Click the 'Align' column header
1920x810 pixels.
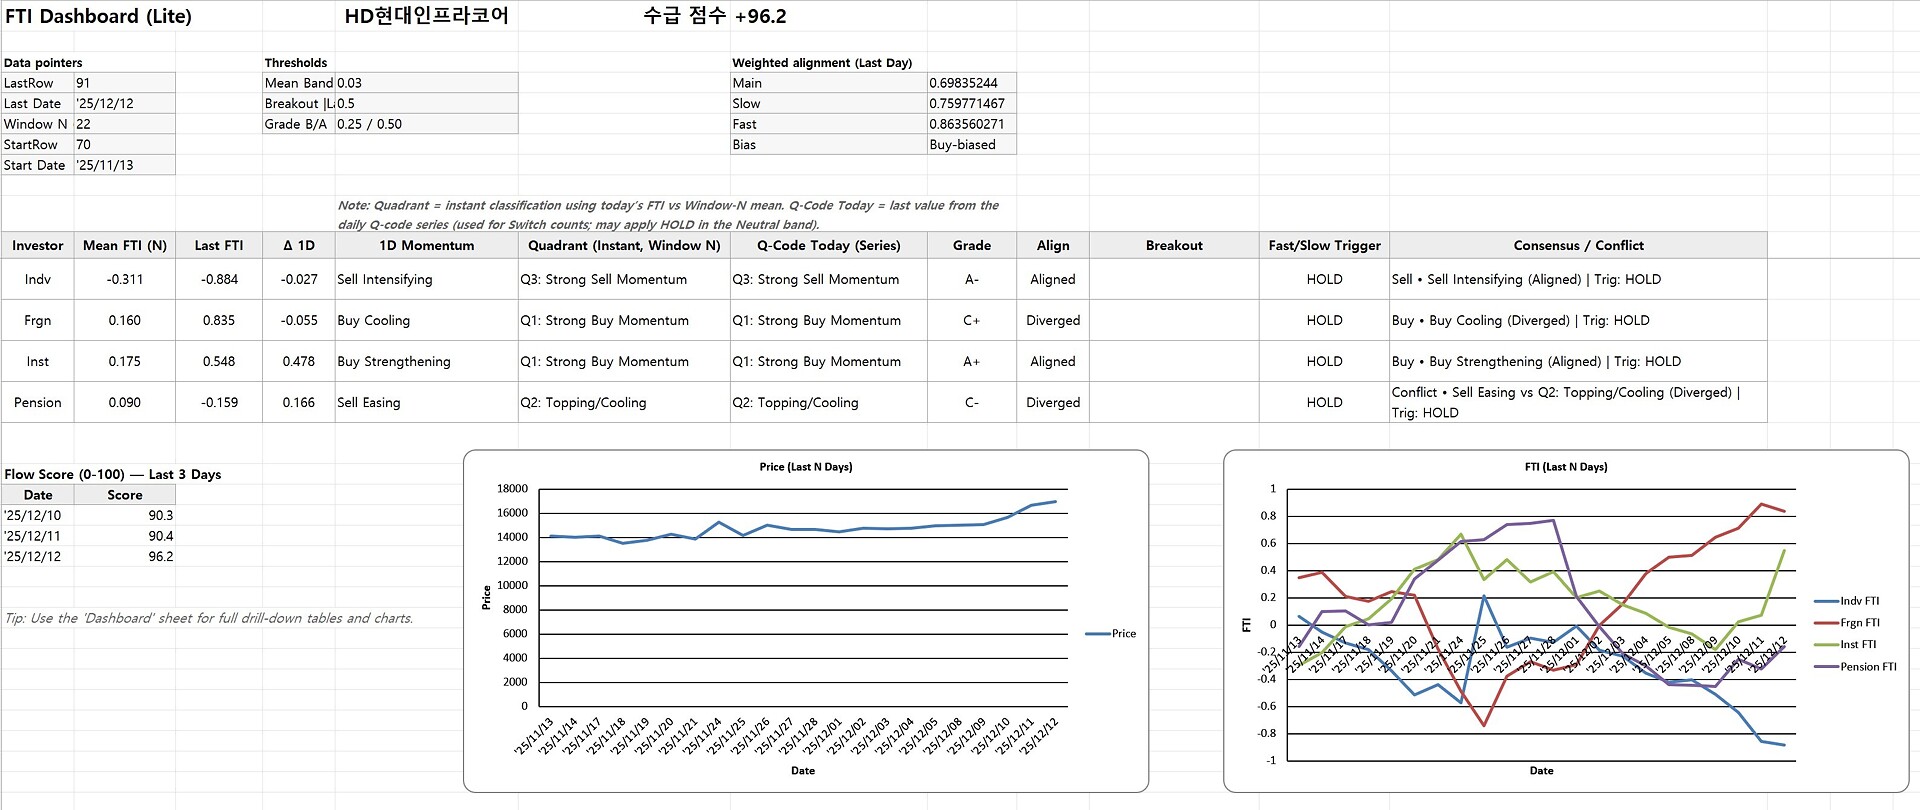1053,246
